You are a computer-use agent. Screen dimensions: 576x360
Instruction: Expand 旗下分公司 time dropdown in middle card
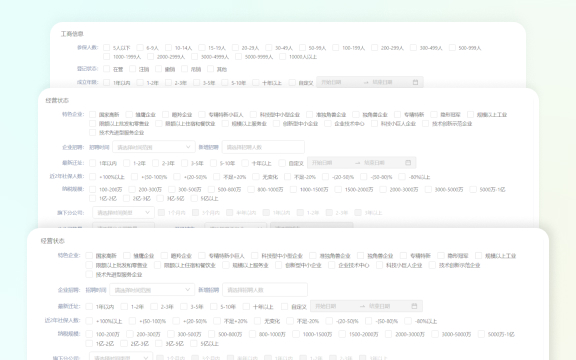[x=123, y=213]
